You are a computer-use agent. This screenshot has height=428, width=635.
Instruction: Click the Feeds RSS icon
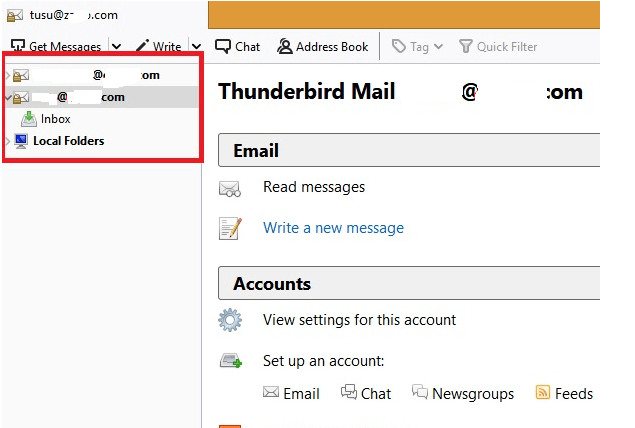click(x=543, y=392)
